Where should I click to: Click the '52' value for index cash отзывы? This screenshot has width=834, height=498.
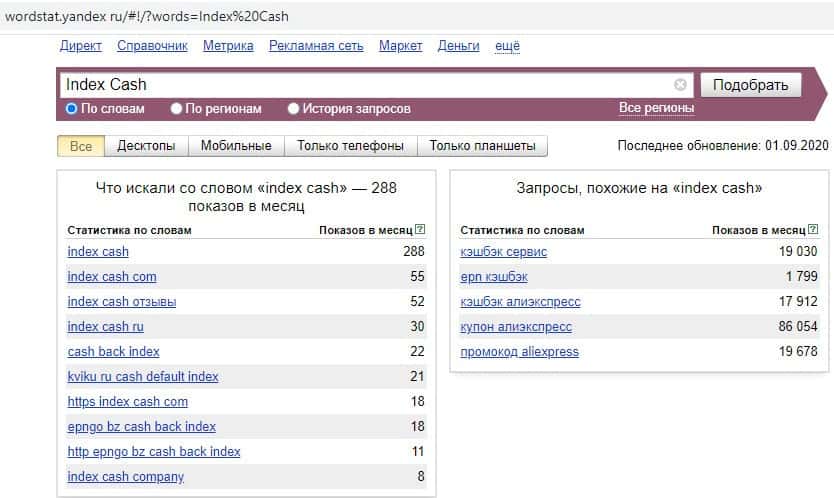pyautogui.click(x=417, y=301)
